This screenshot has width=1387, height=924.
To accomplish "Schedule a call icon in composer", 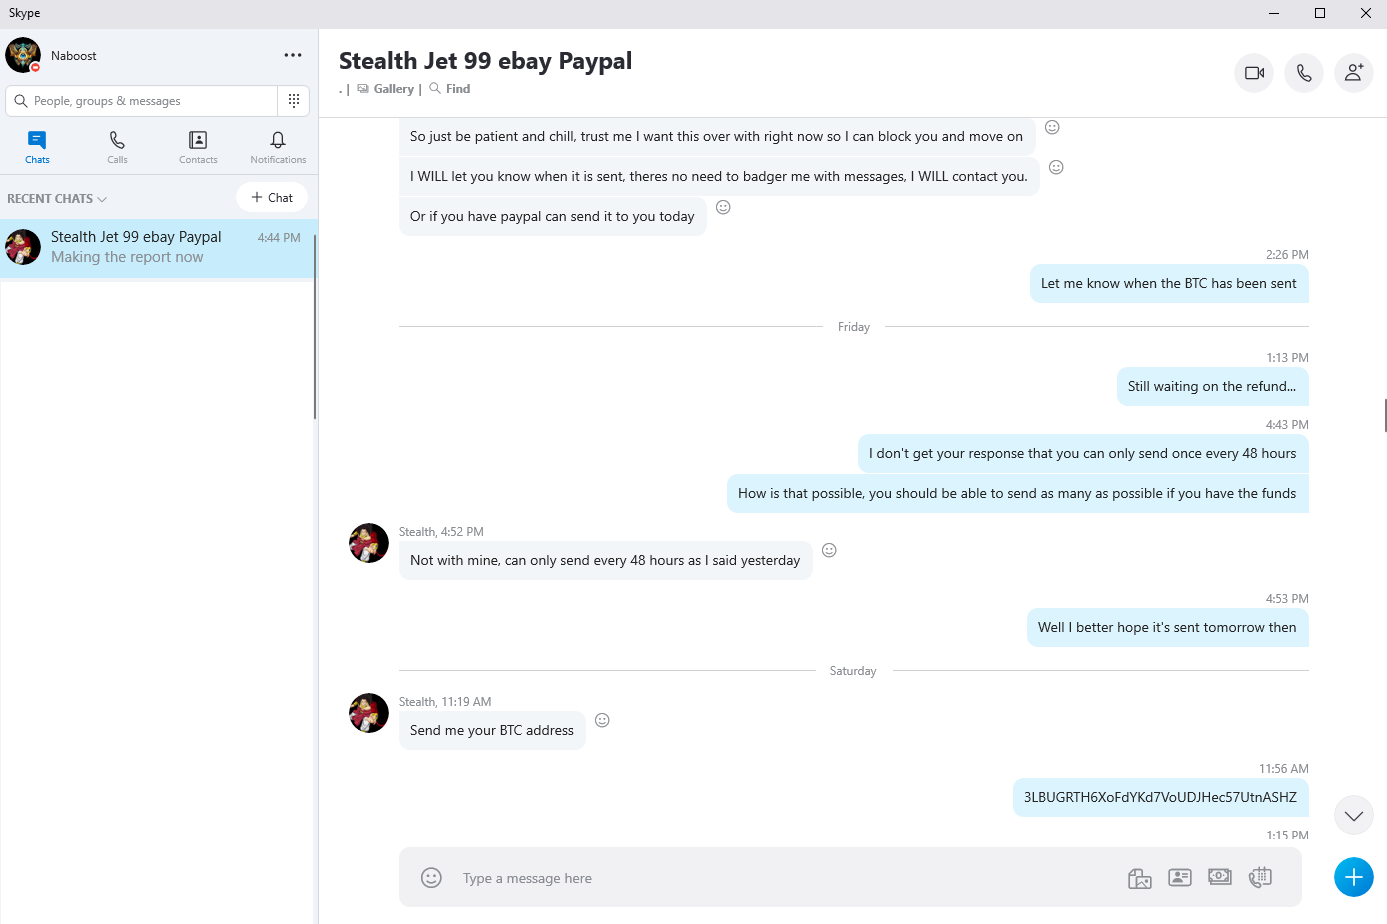I will pos(1260,877).
